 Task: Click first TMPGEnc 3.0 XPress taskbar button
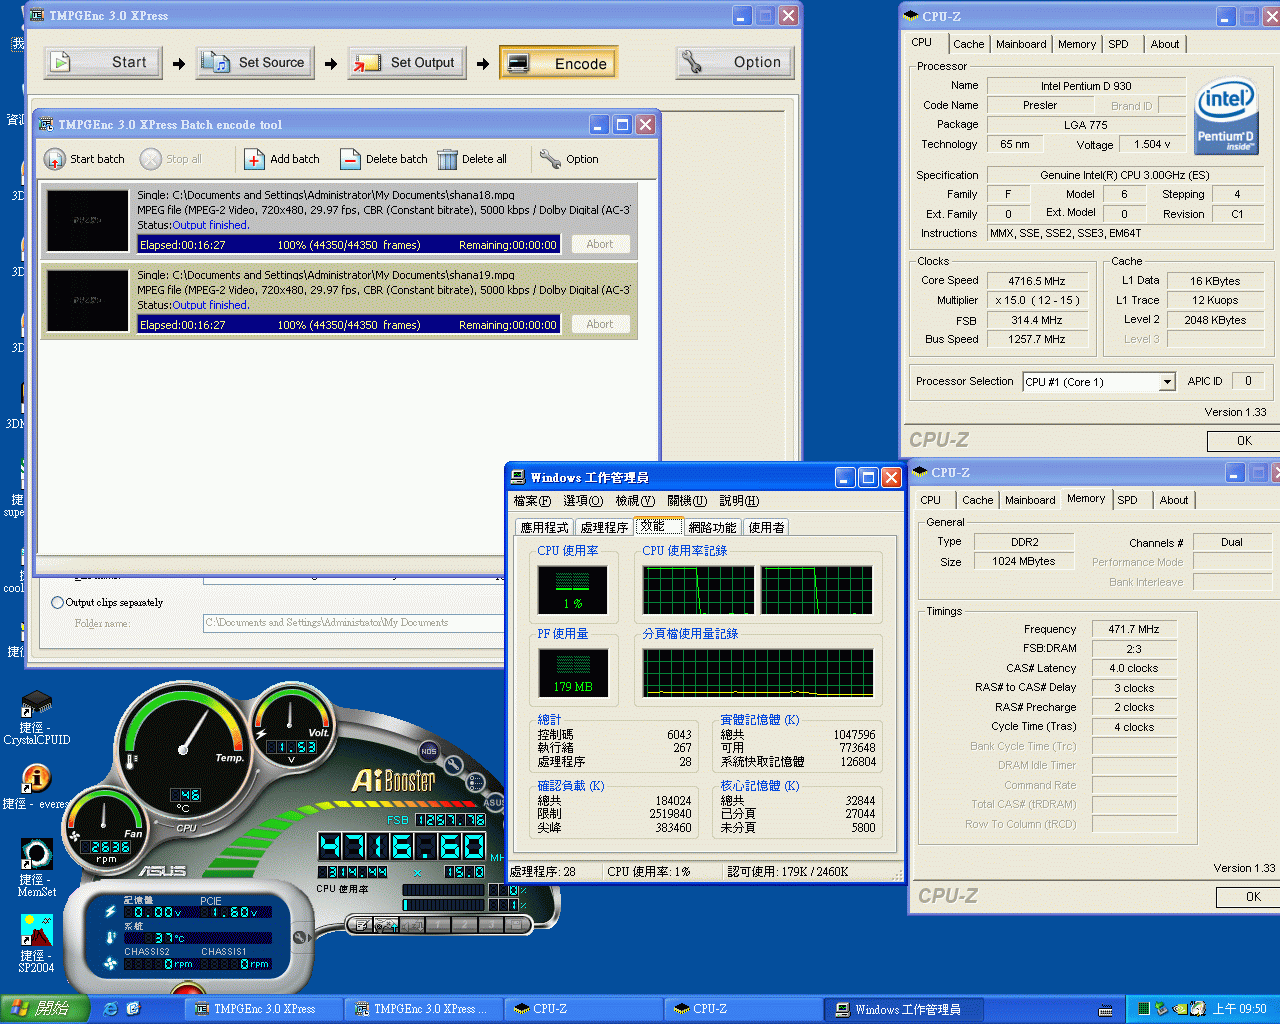[264, 1009]
